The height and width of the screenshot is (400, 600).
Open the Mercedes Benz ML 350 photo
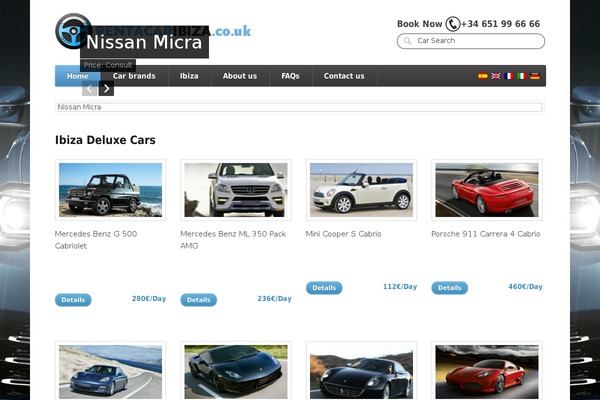pos(236,190)
